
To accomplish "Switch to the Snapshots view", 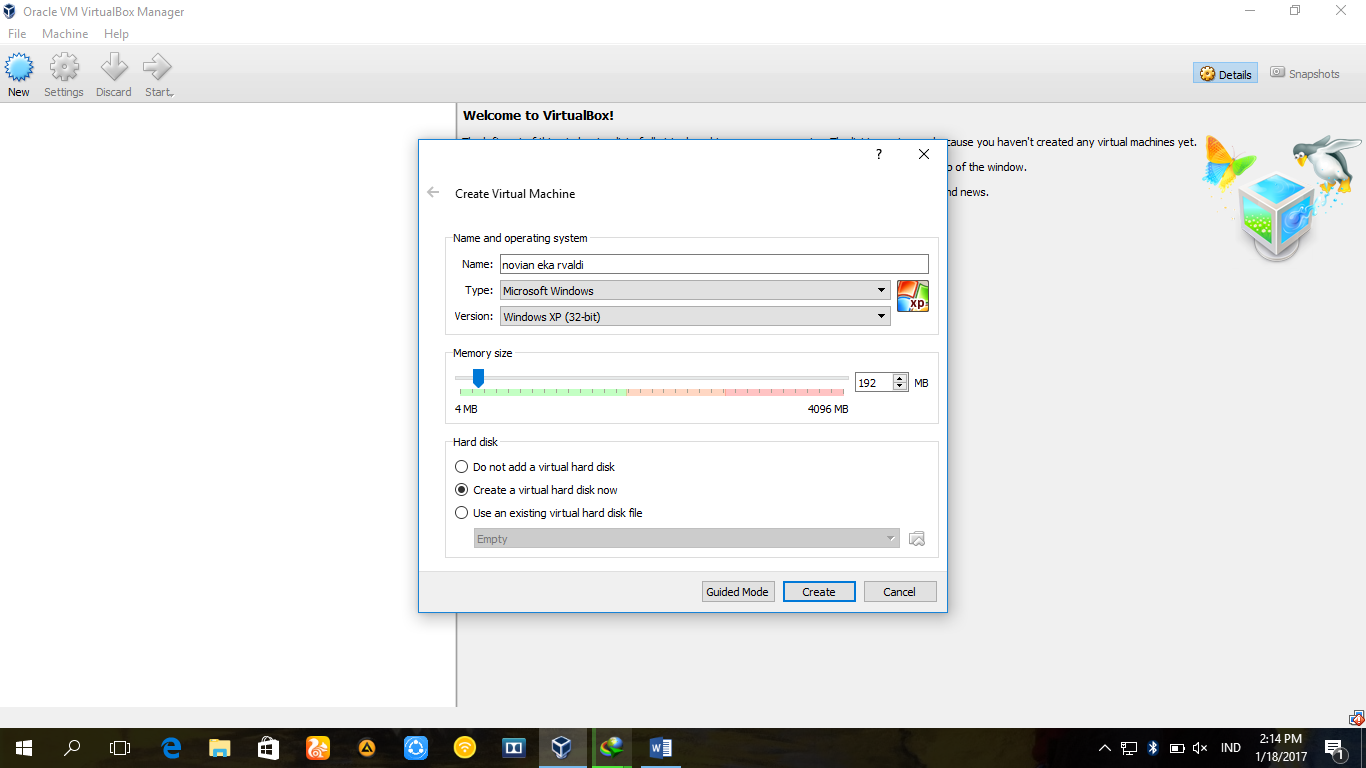I will (1304, 73).
